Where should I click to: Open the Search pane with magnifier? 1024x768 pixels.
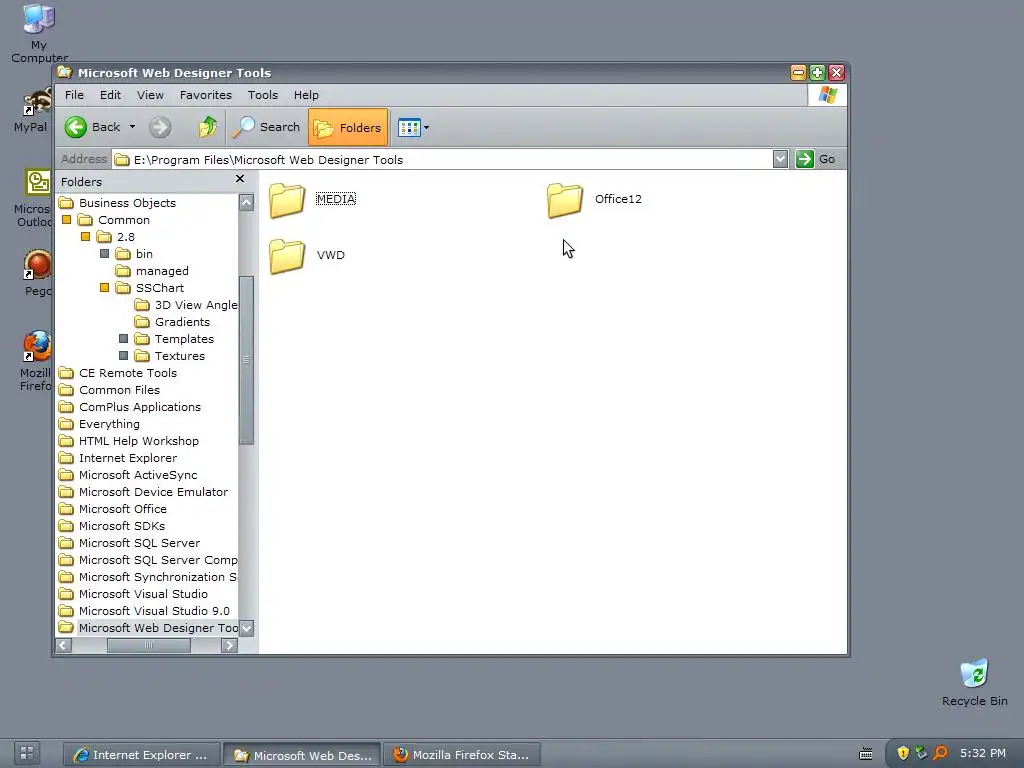[266, 127]
